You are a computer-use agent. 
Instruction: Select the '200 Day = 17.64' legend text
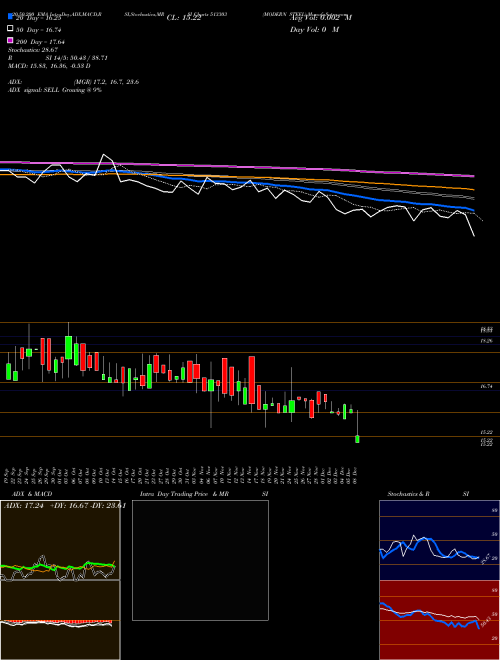click(x=40, y=42)
